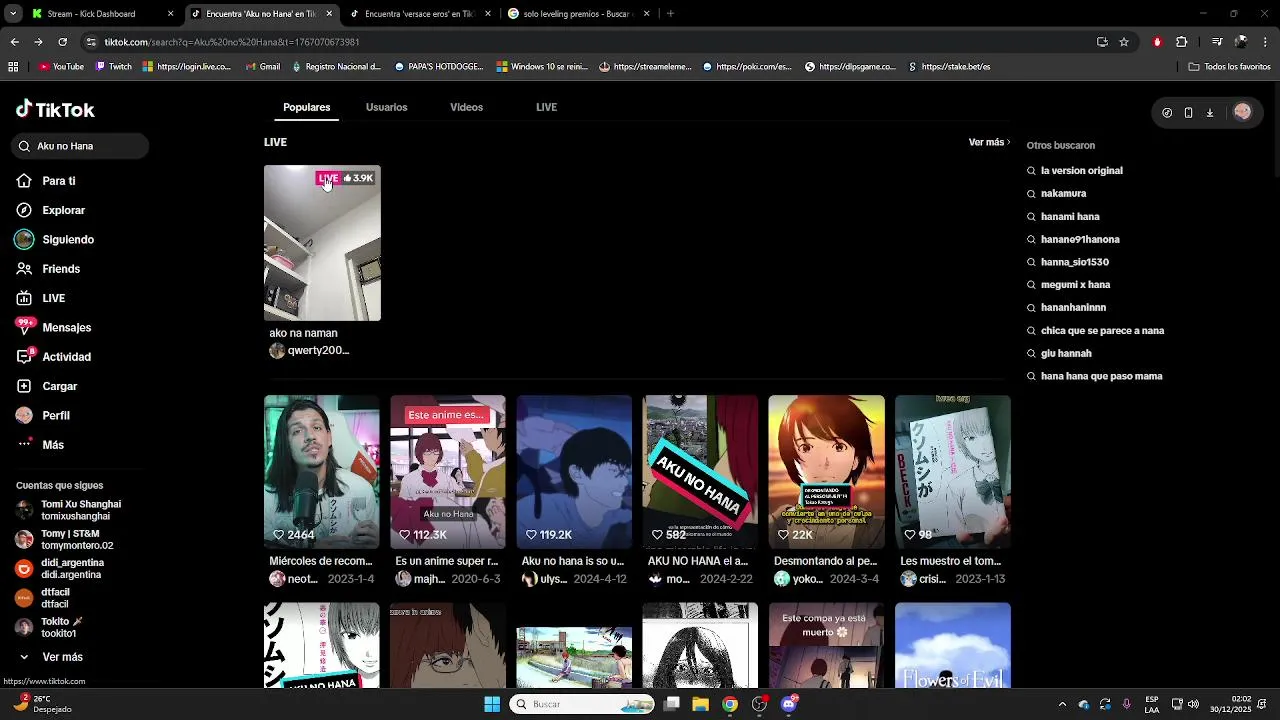
Task: Click the Chrome address bar
Action: [x=590, y=42]
